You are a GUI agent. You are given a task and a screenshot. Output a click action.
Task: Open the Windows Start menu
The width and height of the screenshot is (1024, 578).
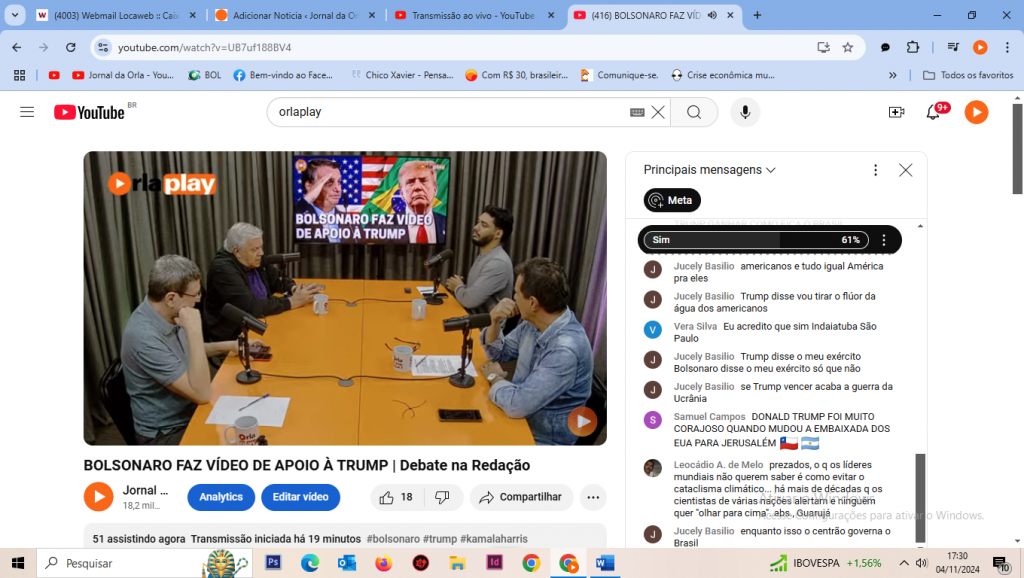(x=18, y=563)
